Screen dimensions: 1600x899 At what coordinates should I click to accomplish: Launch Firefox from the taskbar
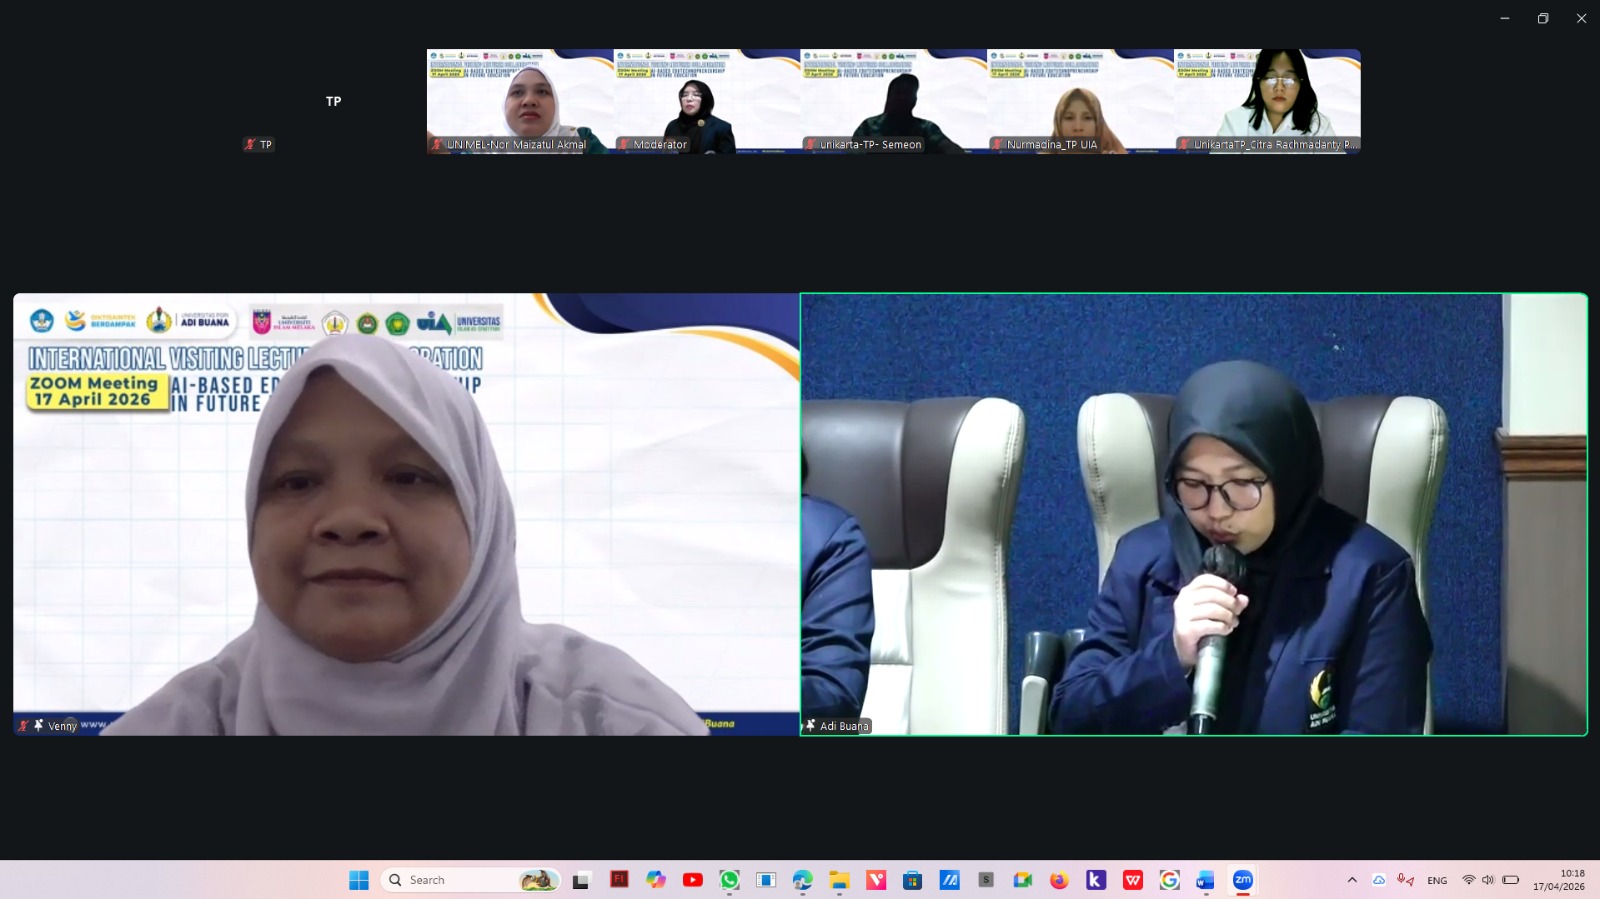(x=1059, y=880)
